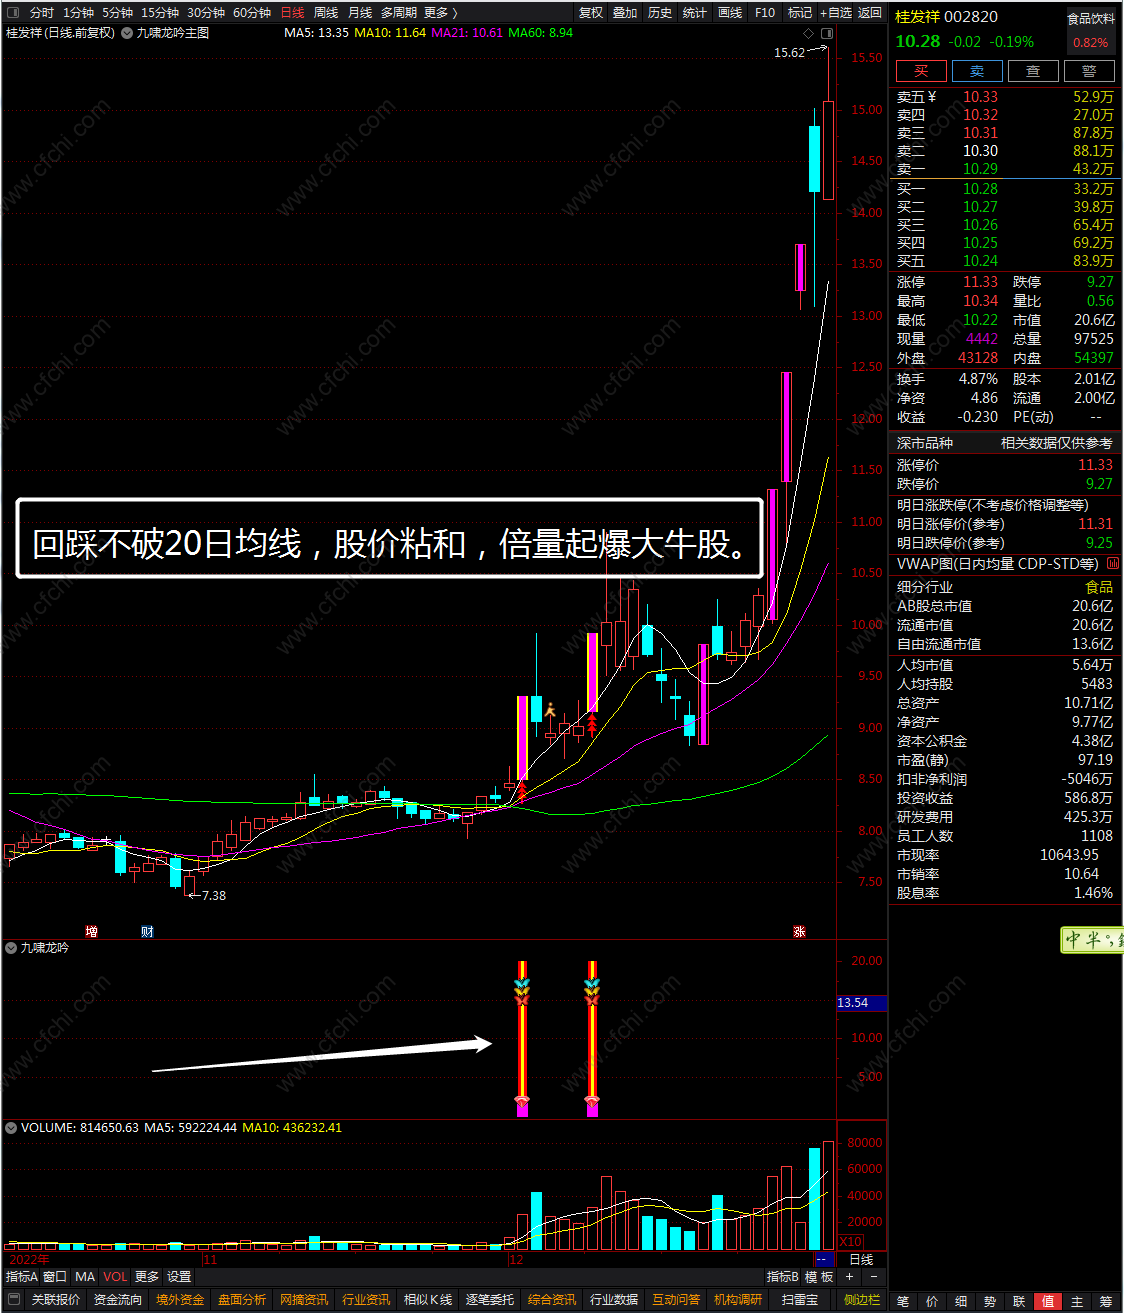
Task: Click the 标记 mark button
Action: tap(800, 13)
